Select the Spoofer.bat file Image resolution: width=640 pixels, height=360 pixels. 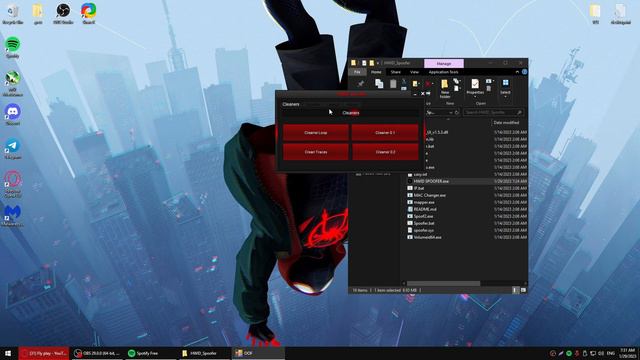pos(424,223)
